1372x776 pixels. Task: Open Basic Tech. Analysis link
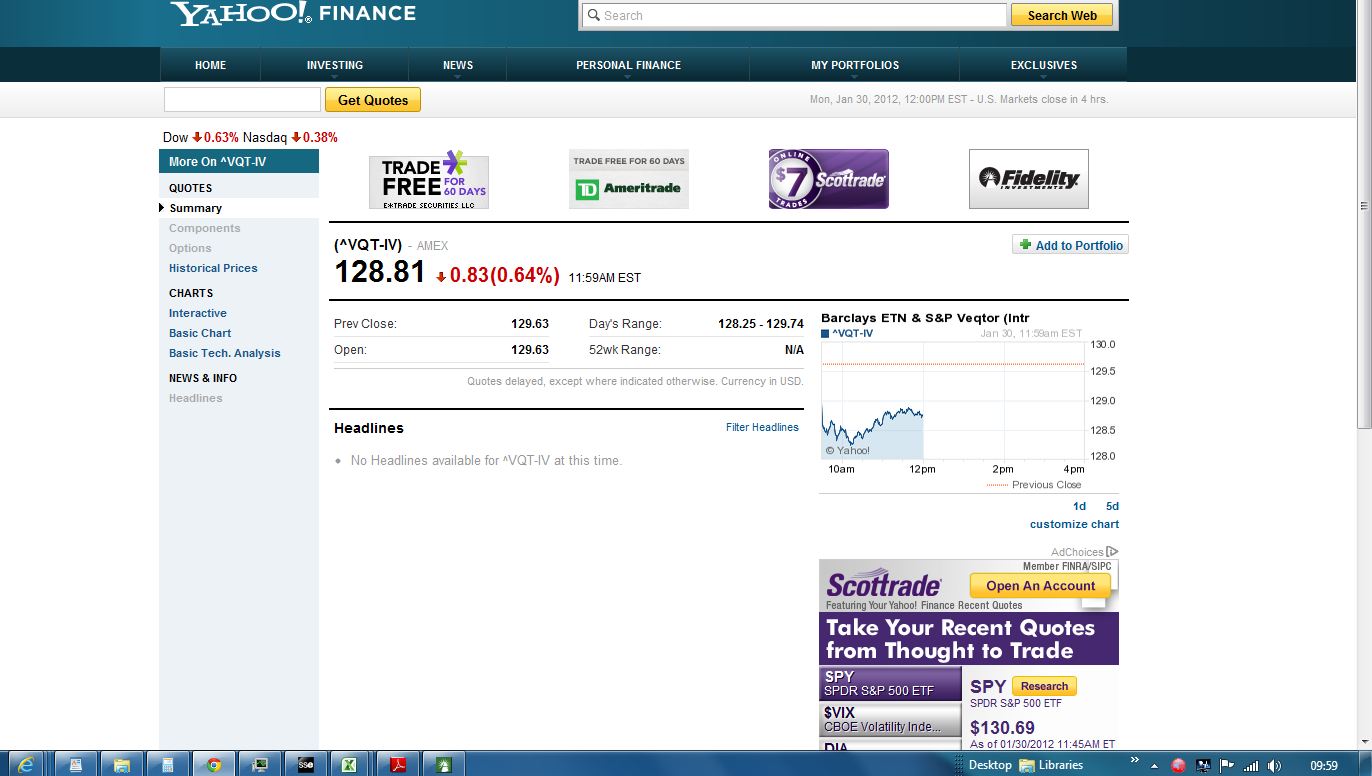tap(225, 353)
